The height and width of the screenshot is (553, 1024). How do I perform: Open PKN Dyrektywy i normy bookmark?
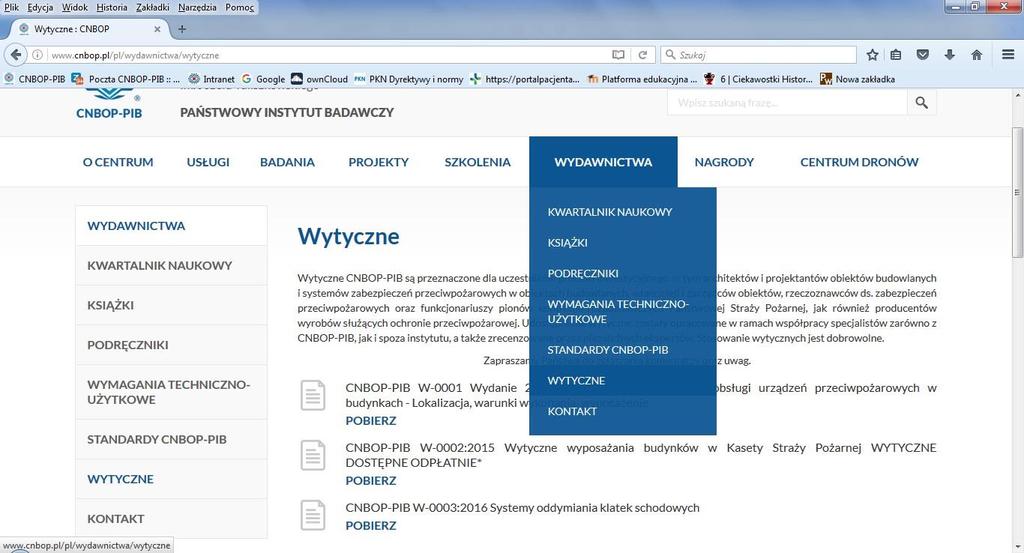[x=409, y=79]
